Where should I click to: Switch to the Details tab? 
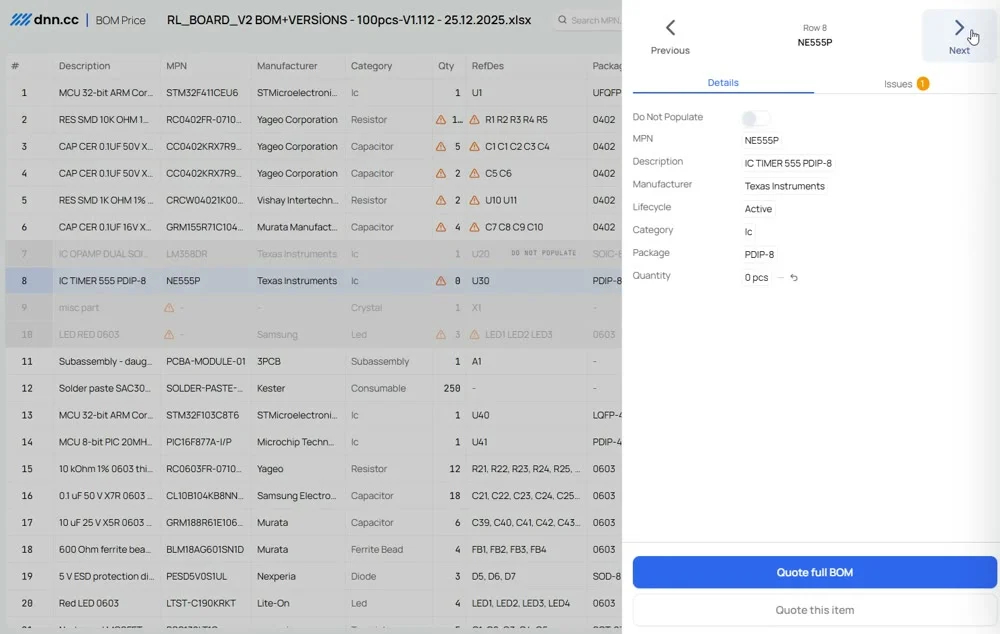pyautogui.click(x=723, y=83)
